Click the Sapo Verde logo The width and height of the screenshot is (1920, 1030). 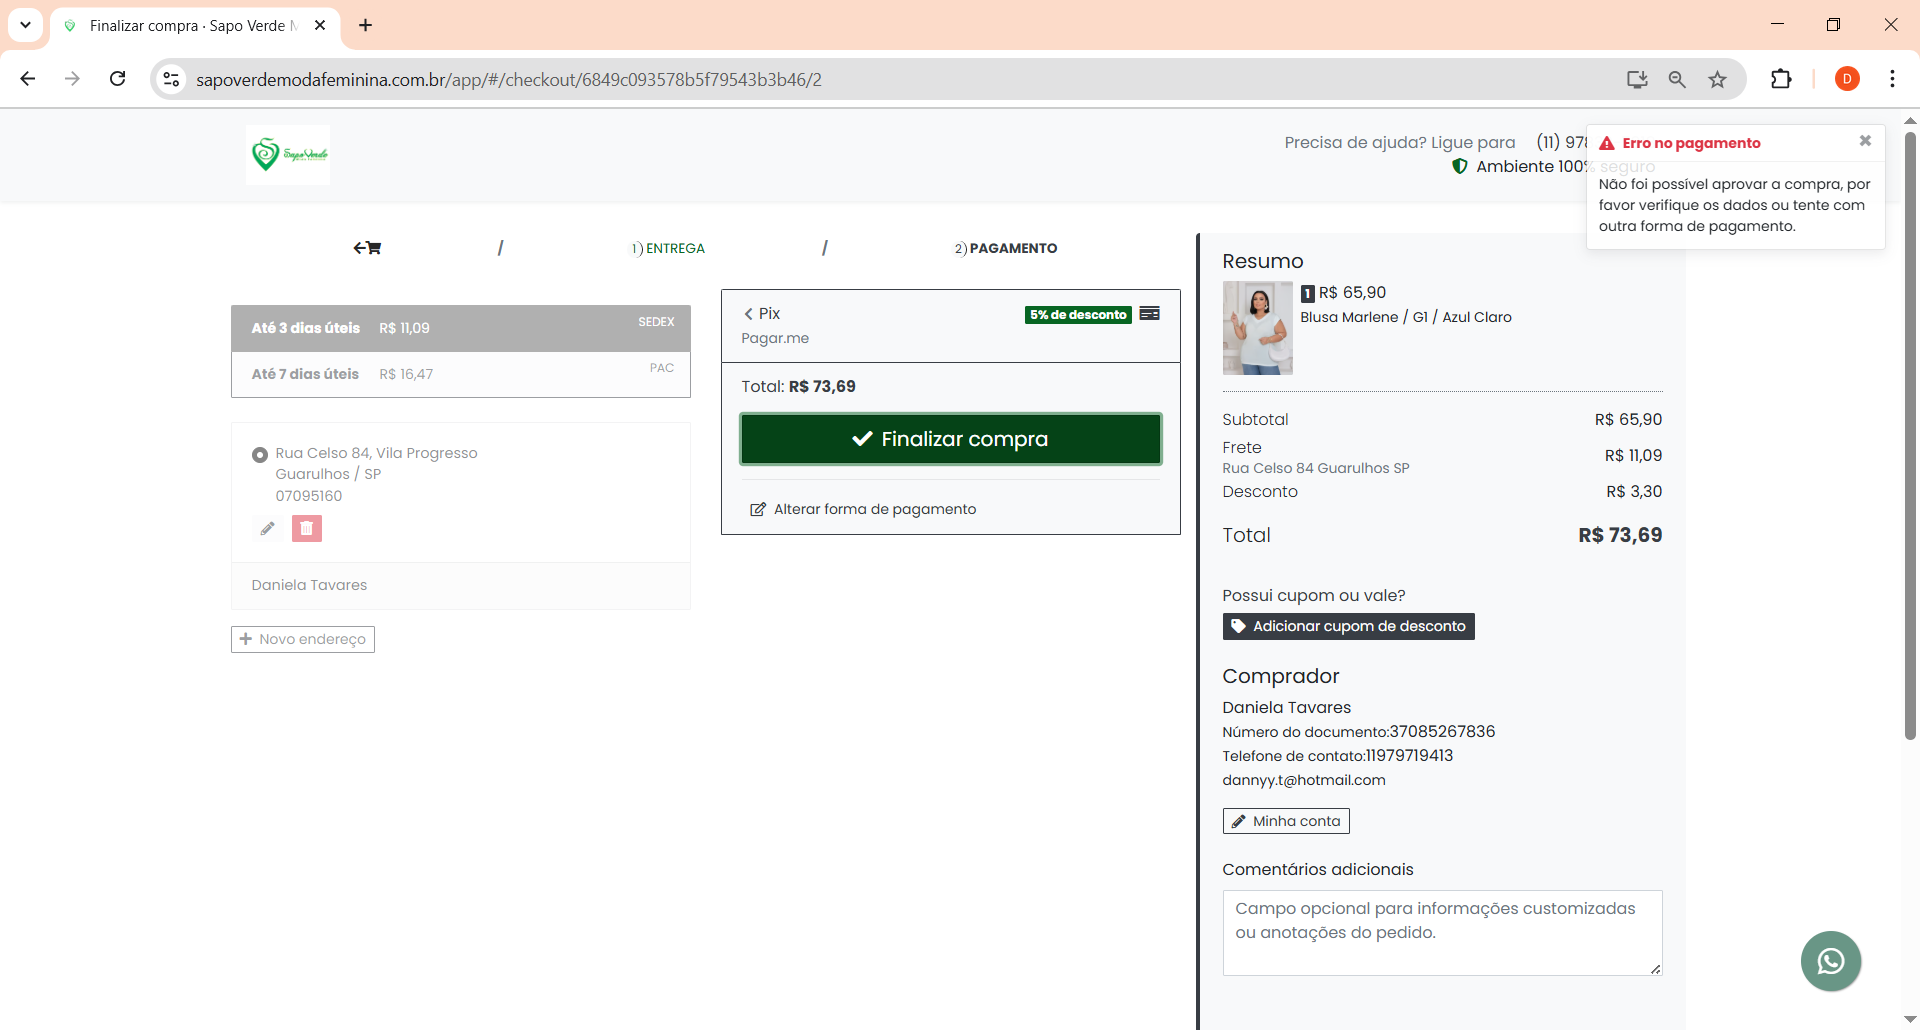288,154
